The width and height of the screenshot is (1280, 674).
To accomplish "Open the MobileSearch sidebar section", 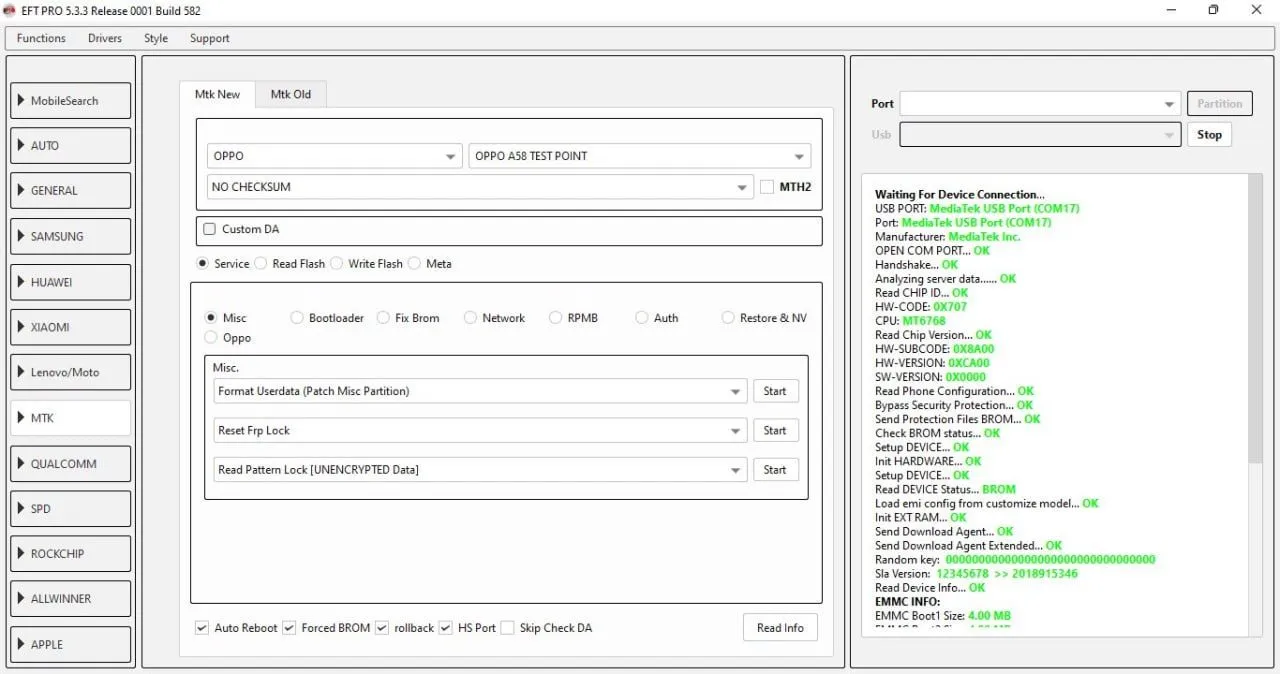I will coord(71,100).
